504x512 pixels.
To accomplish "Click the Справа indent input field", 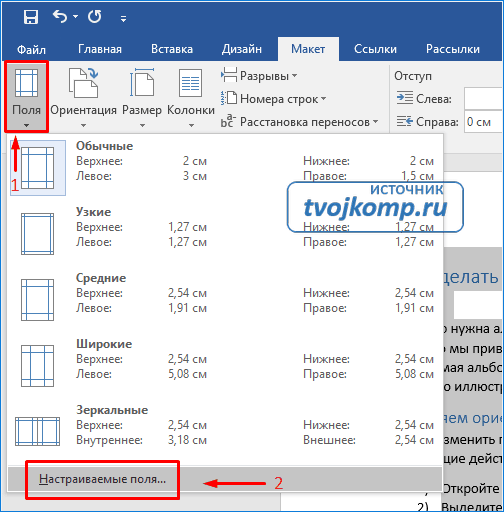I will pos(483,122).
